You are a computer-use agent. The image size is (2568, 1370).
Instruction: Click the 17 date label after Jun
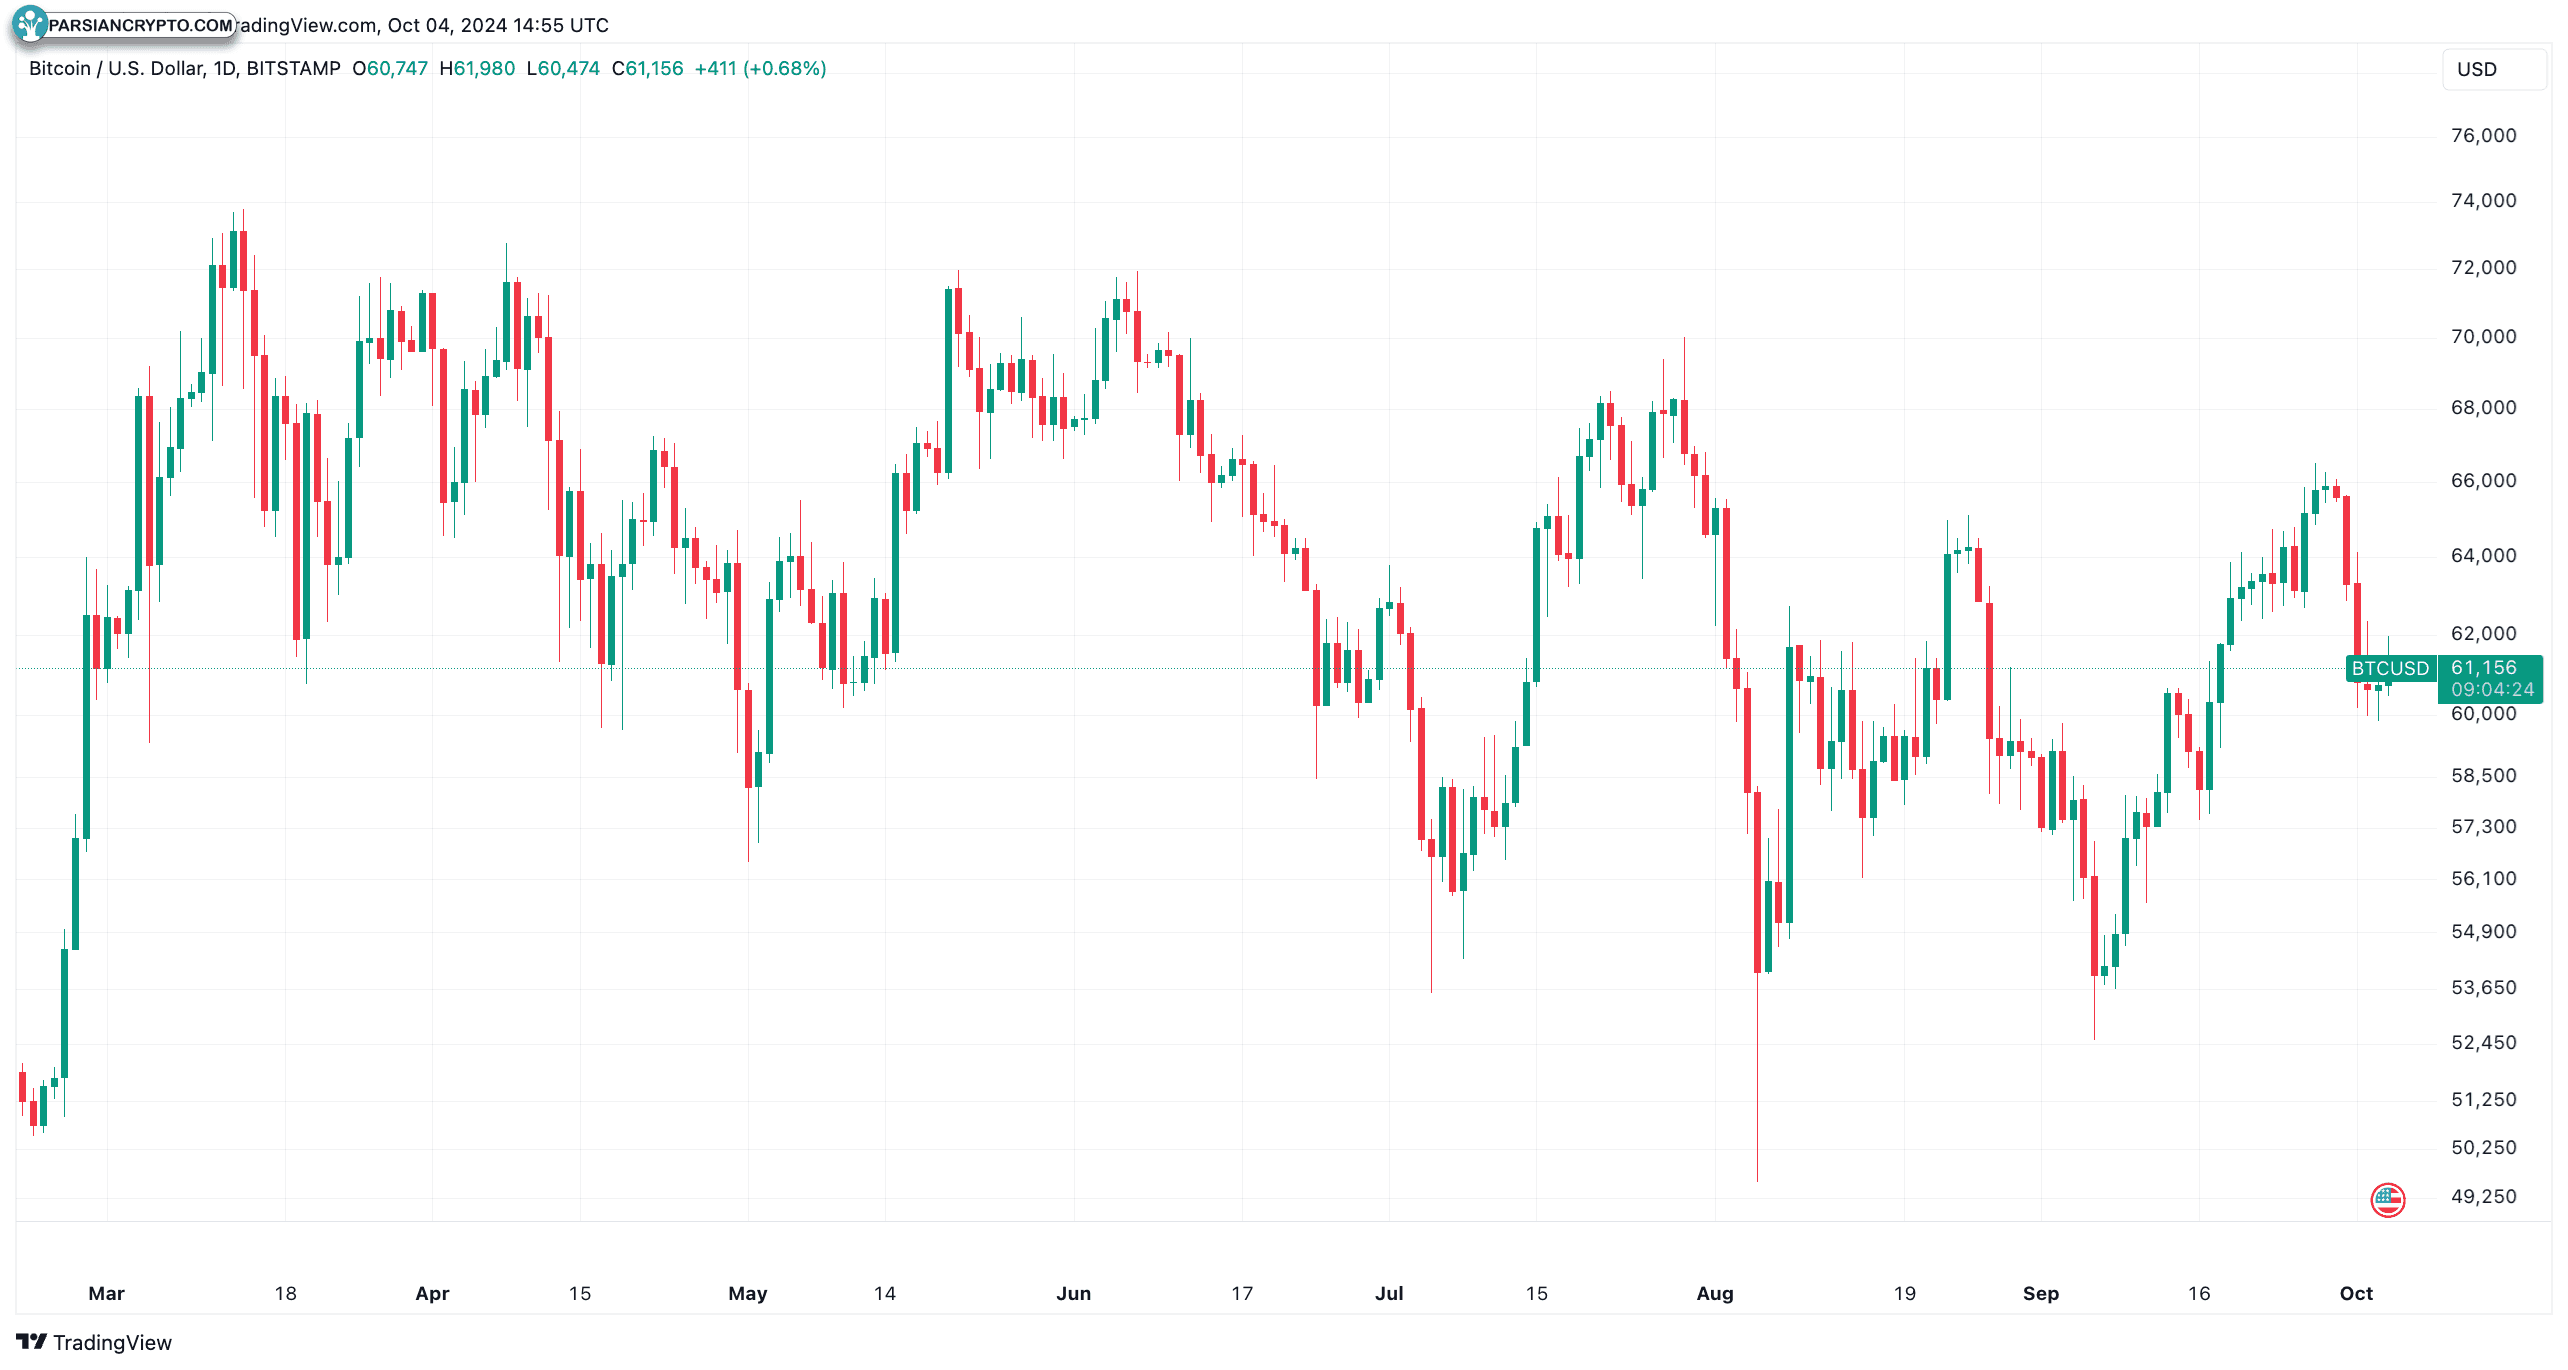(x=1241, y=1293)
